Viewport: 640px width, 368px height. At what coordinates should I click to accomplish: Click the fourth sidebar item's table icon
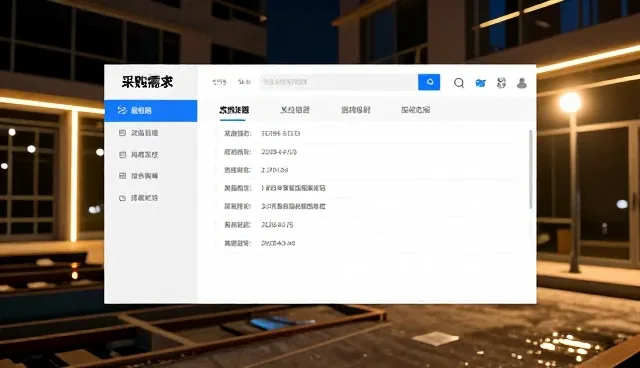[x=122, y=176]
